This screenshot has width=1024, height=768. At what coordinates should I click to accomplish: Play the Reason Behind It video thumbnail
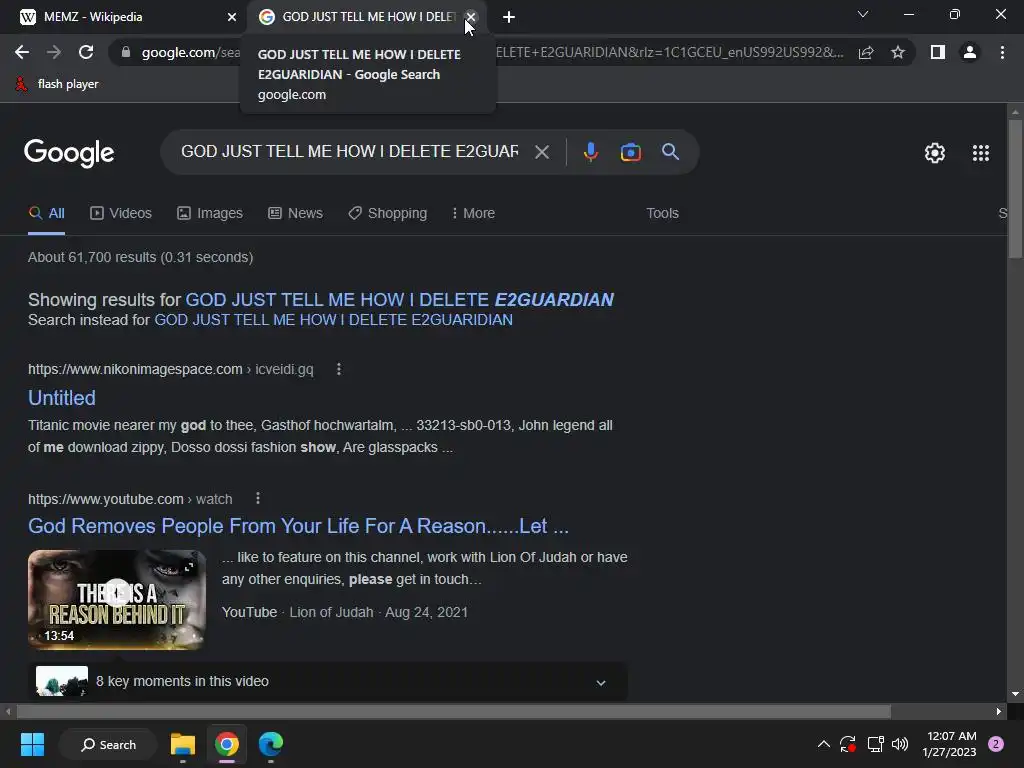click(117, 600)
